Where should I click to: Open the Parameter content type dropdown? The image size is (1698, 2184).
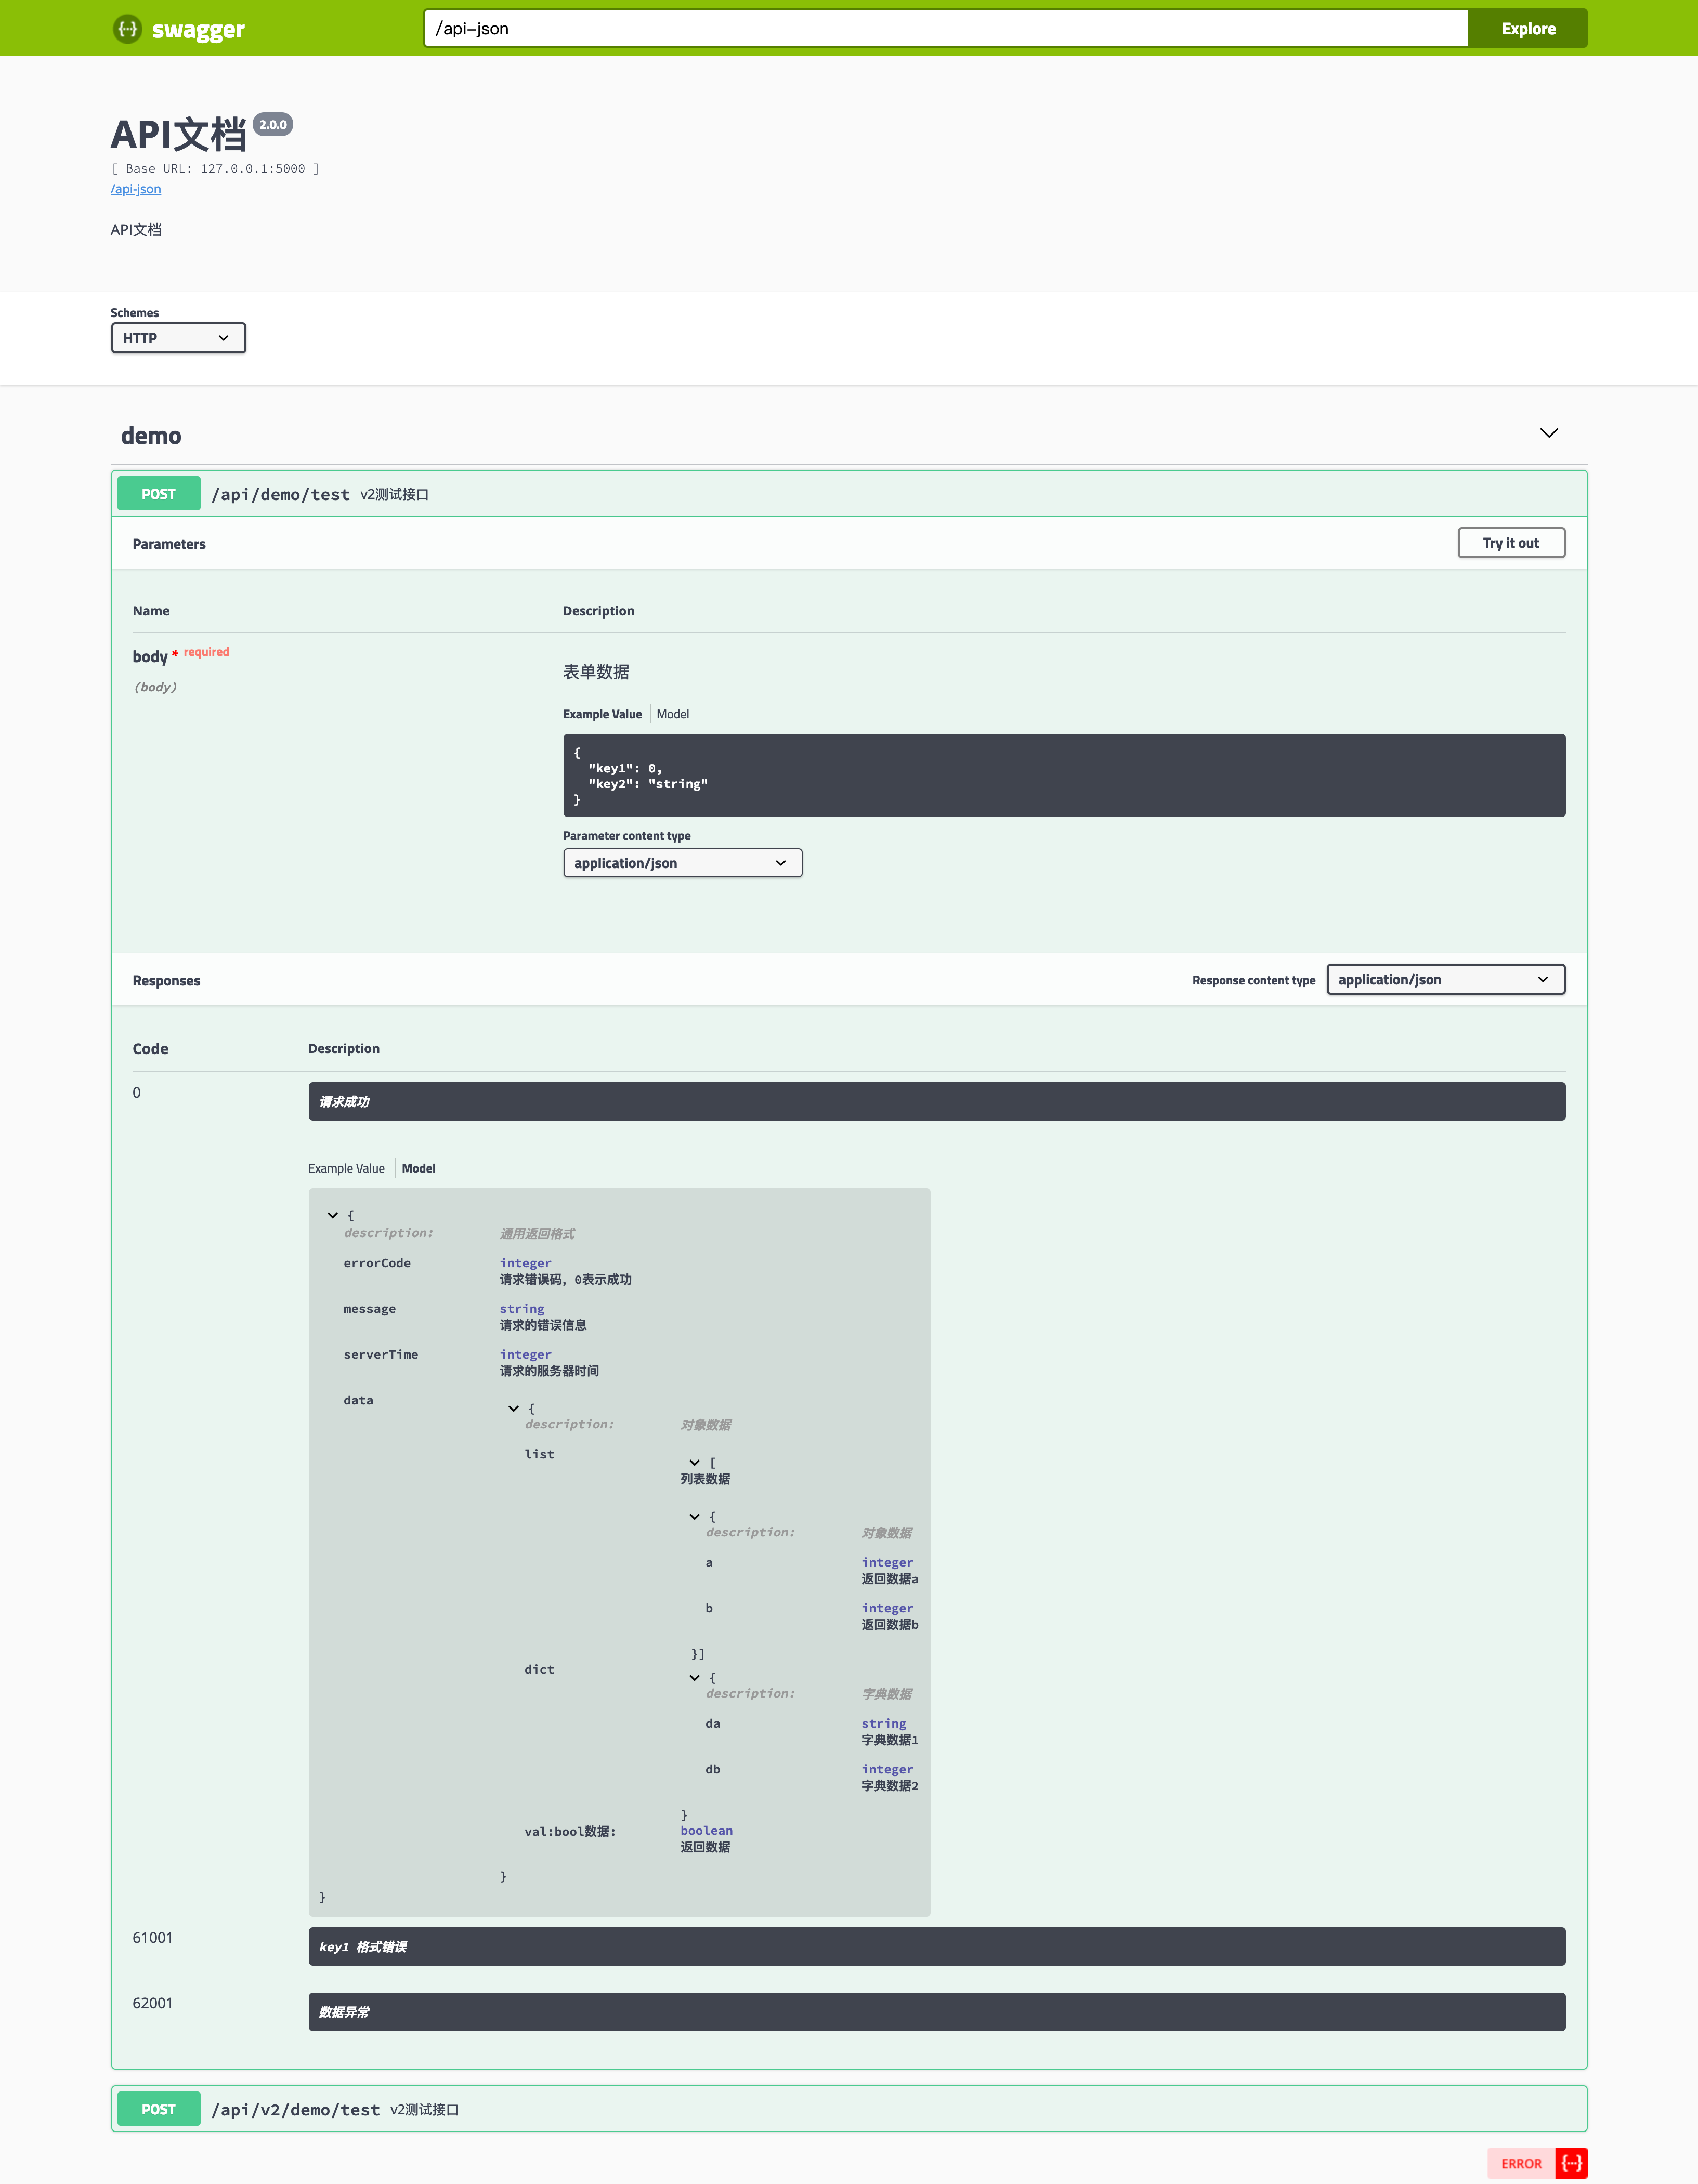pyautogui.click(x=682, y=863)
